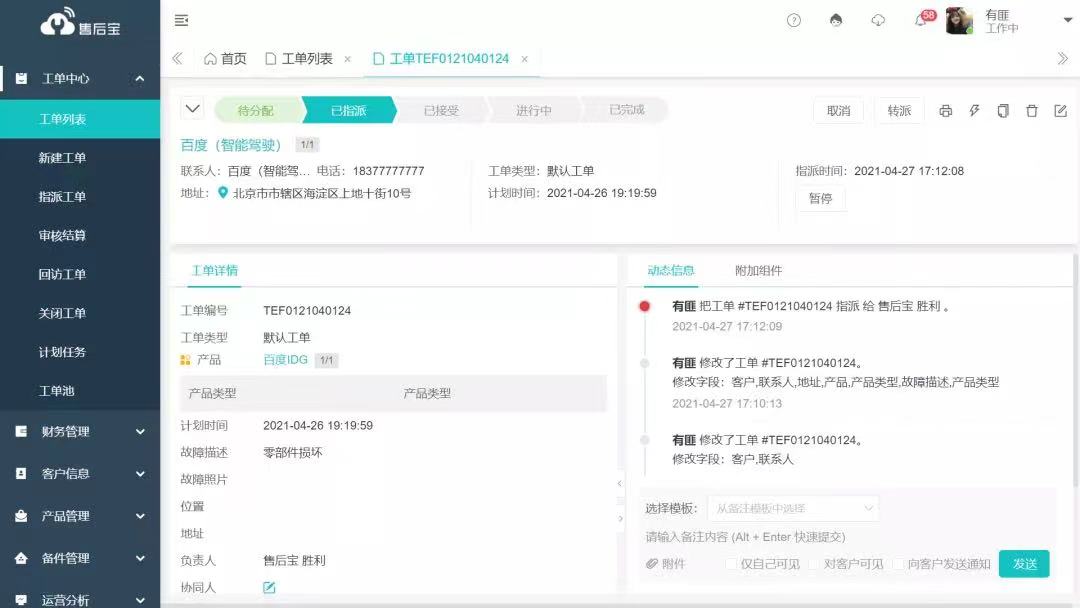Click the cloud download icon in header
The height and width of the screenshot is (608, 1080).
pos(878,21)
